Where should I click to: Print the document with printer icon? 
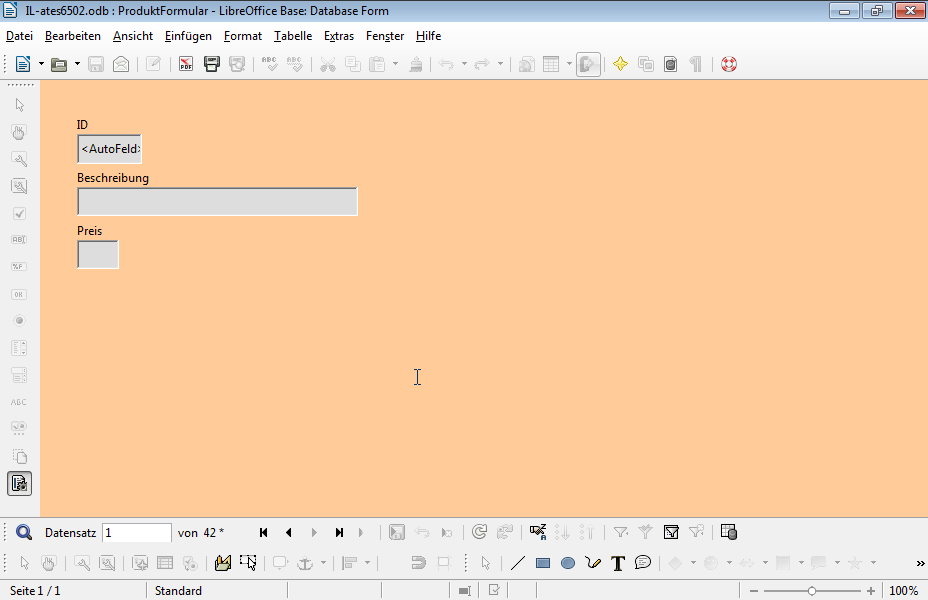pos(211,64)
